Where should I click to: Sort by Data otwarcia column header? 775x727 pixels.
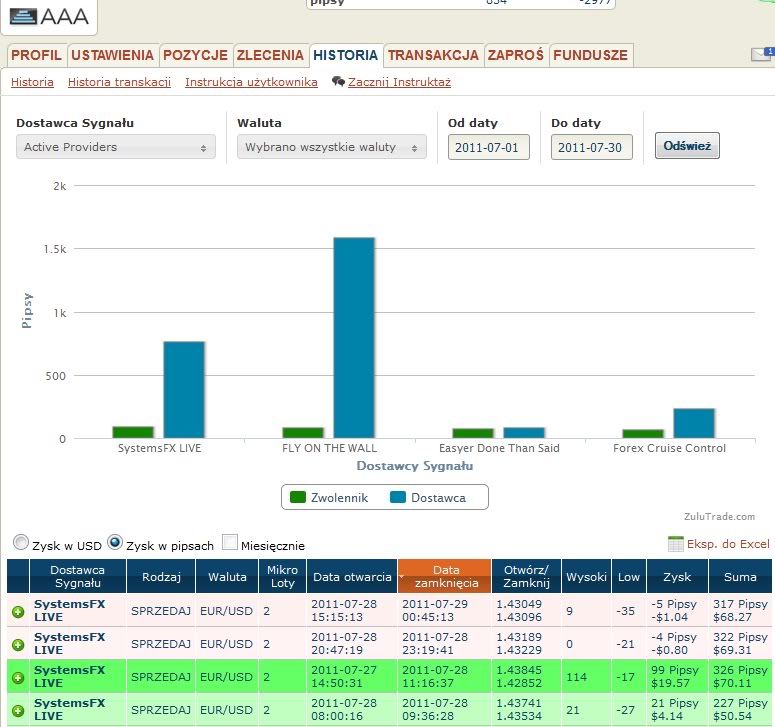coord(352,576)
